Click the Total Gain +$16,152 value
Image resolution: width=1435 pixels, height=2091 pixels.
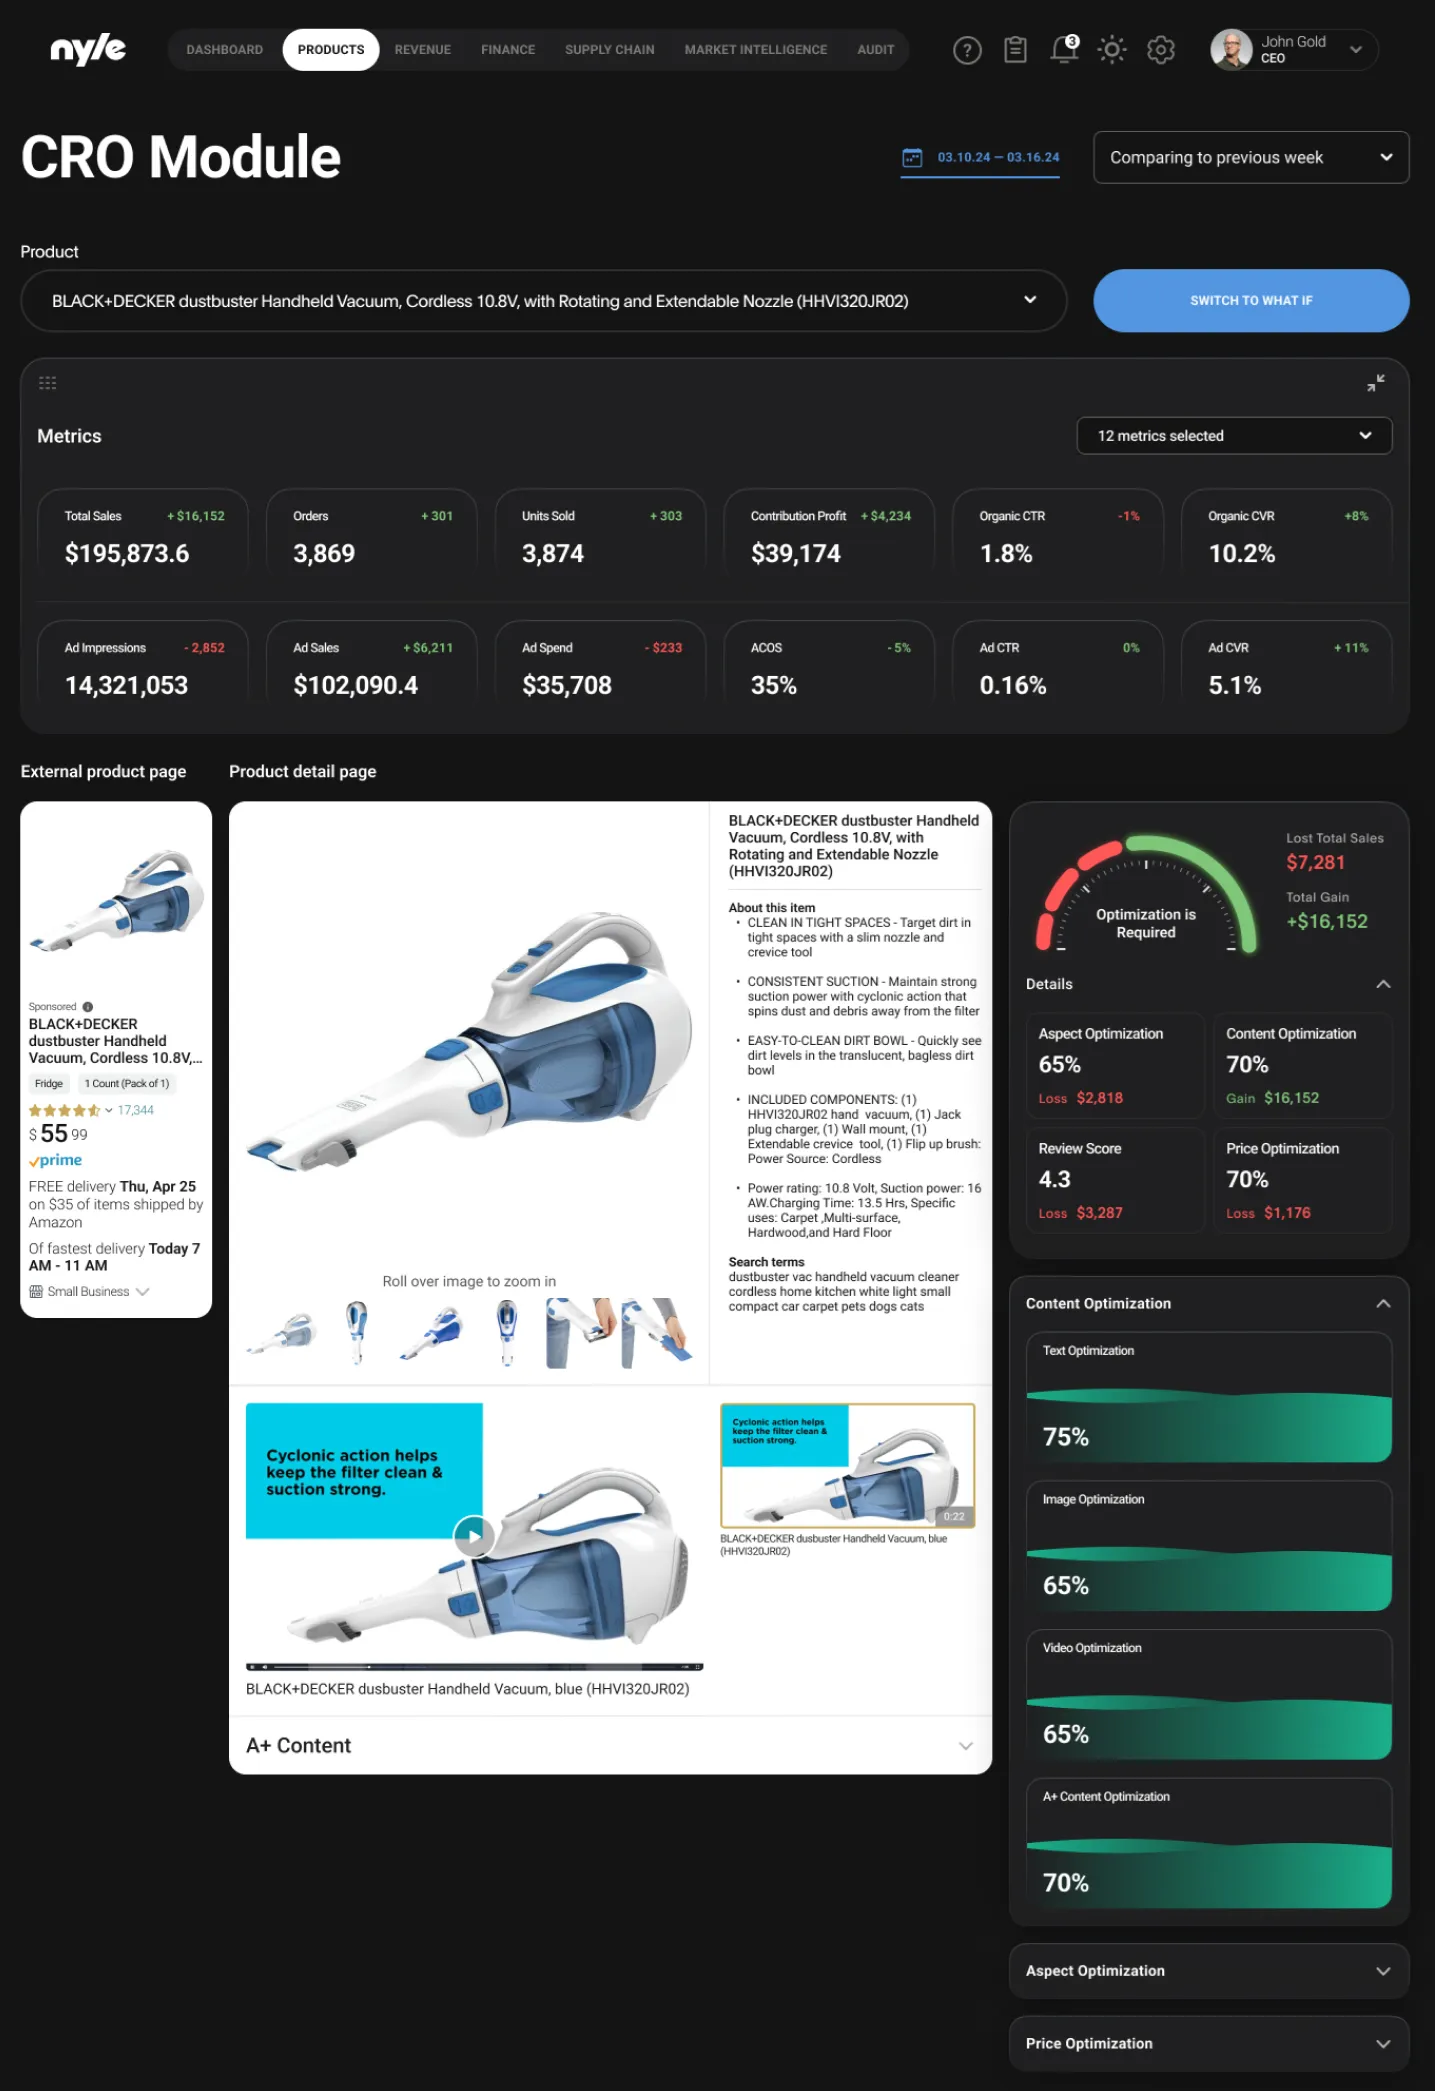[1327, 921]
